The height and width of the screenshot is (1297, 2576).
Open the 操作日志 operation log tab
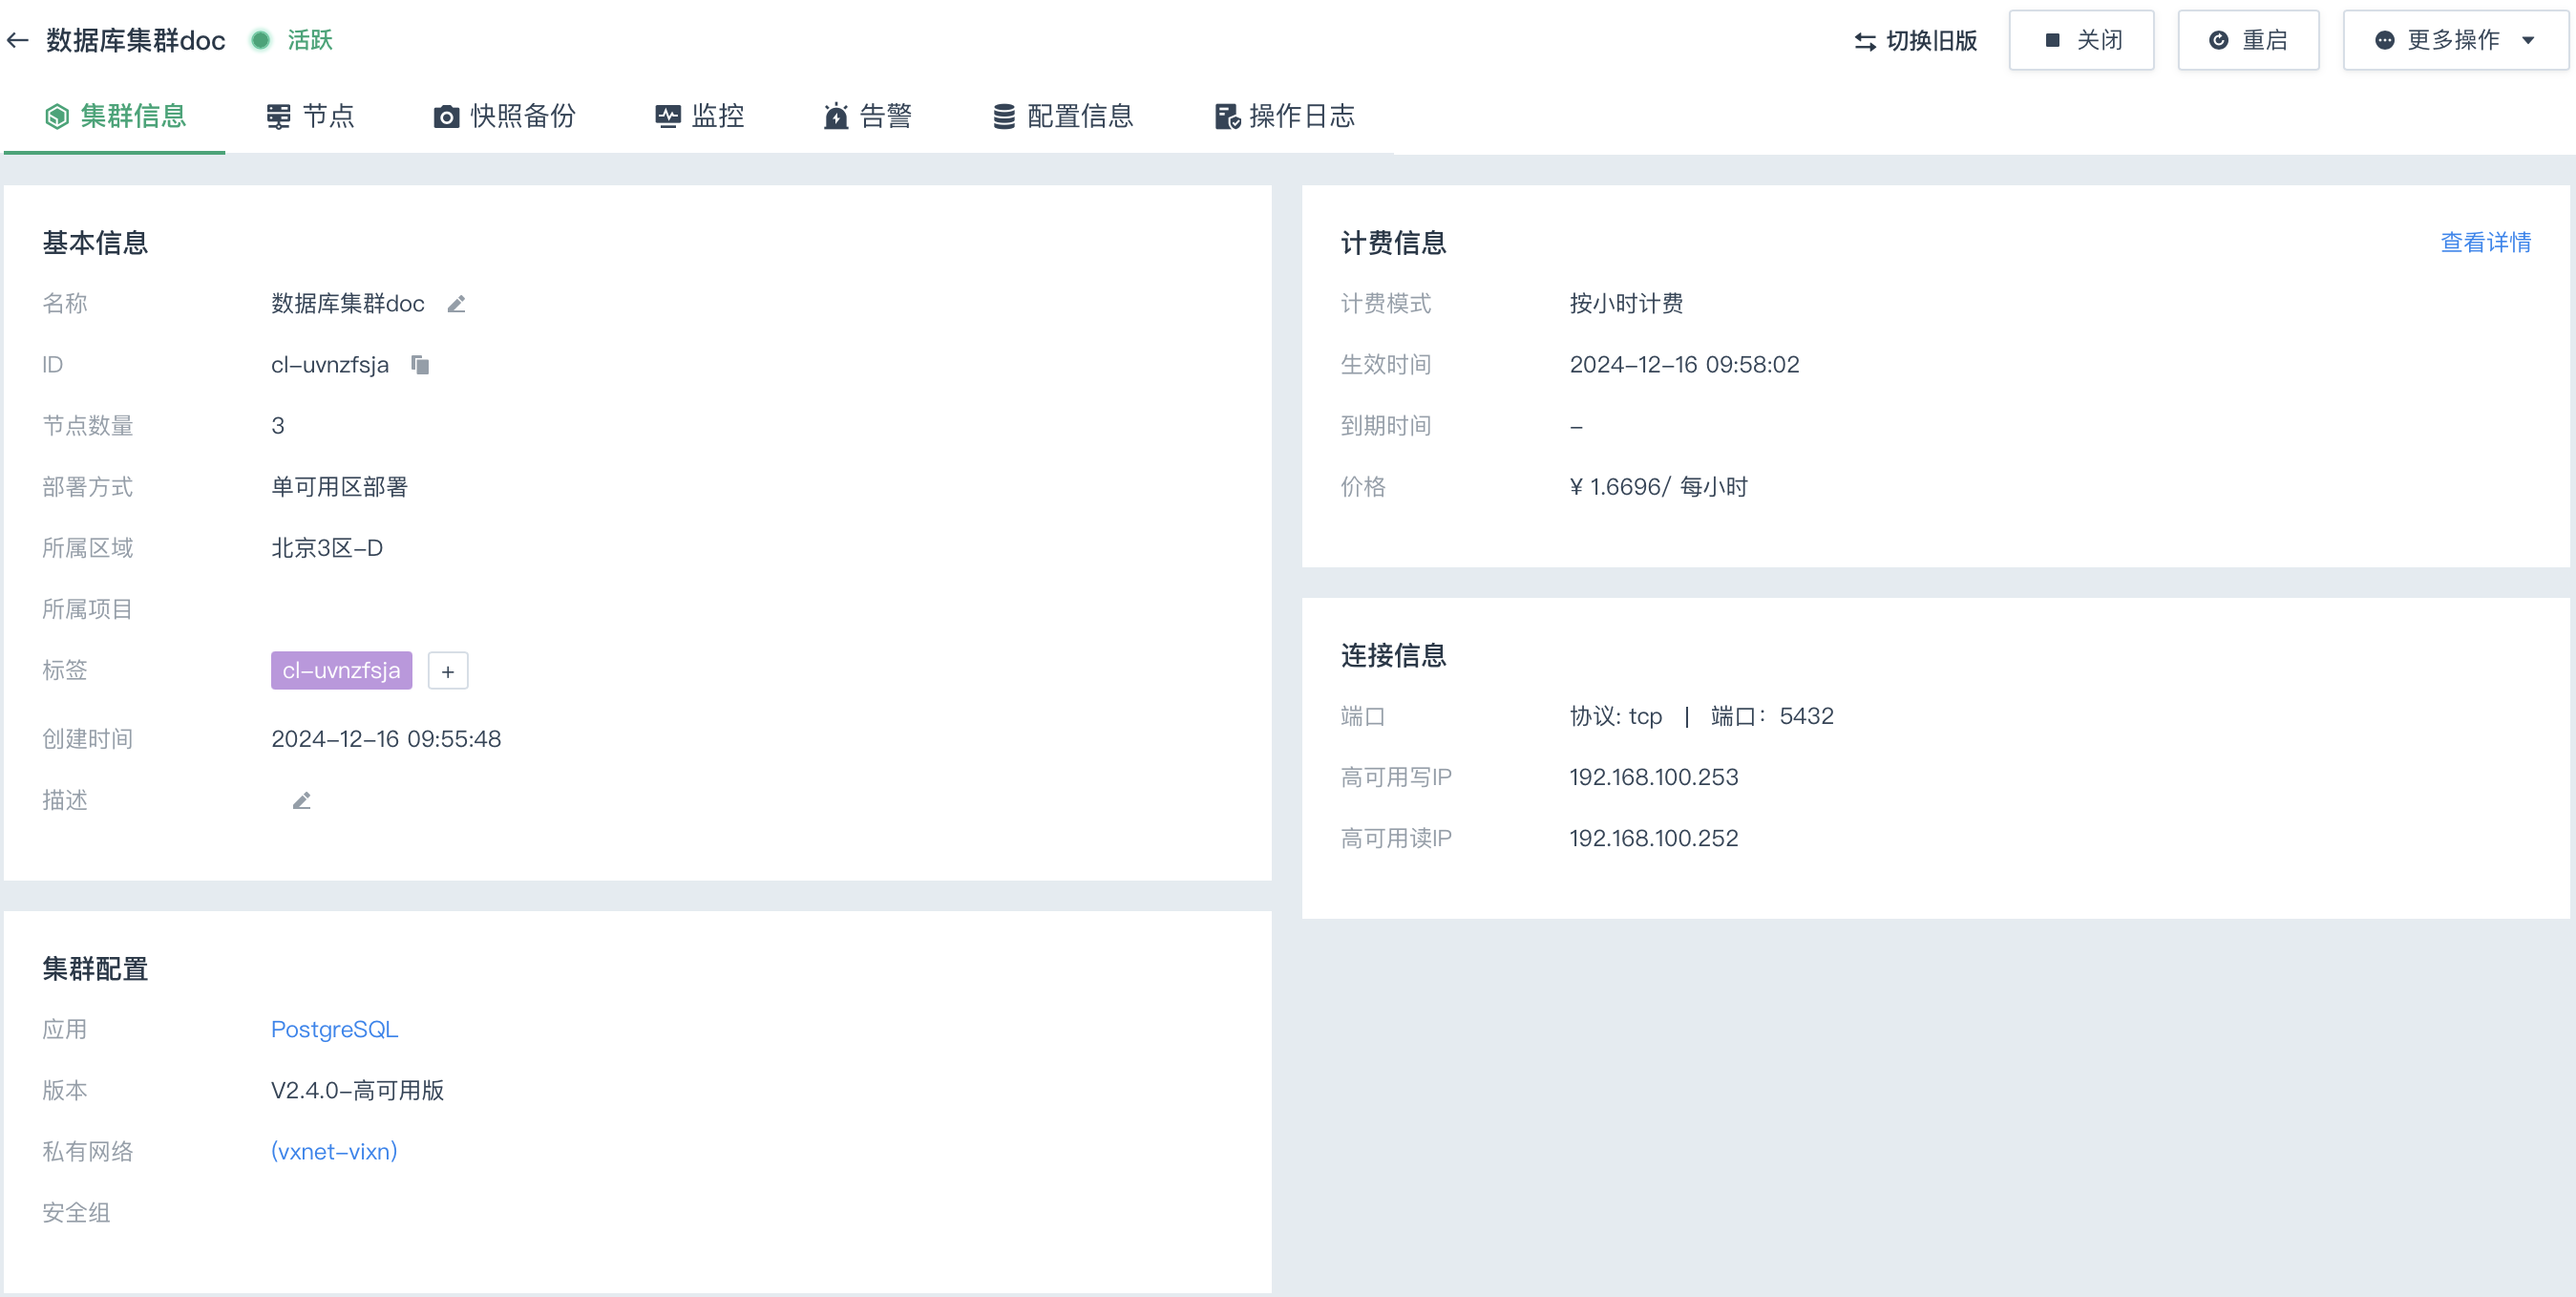(x=1284, y=116)
